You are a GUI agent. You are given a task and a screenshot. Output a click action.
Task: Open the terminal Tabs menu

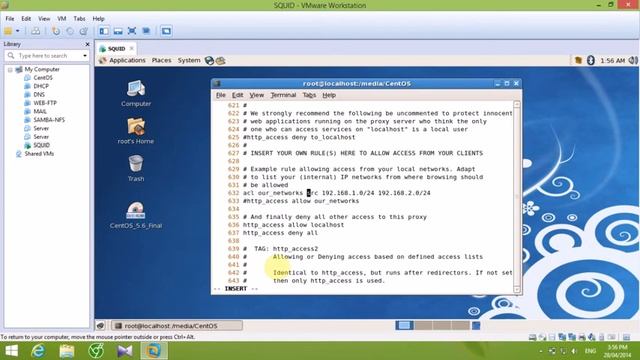[309, 95]
